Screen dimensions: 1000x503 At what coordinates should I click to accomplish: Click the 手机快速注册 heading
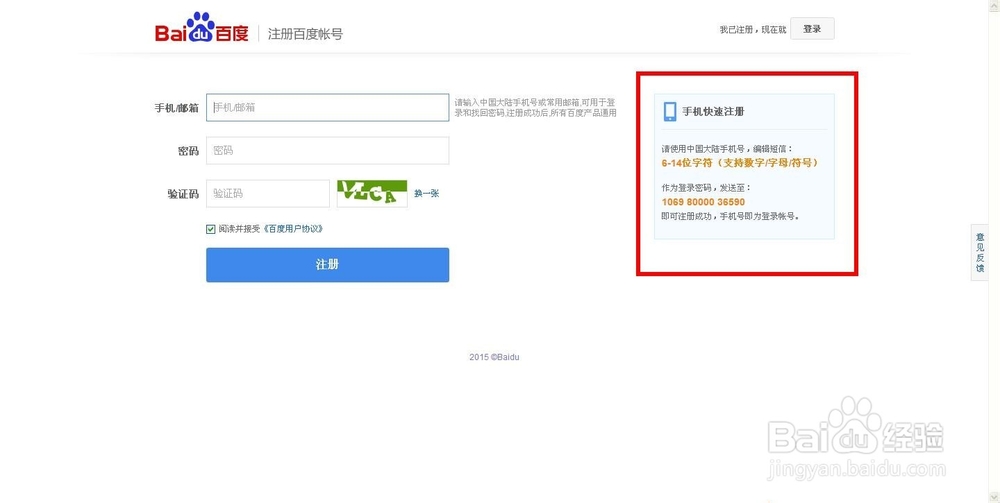click(713, 112)
